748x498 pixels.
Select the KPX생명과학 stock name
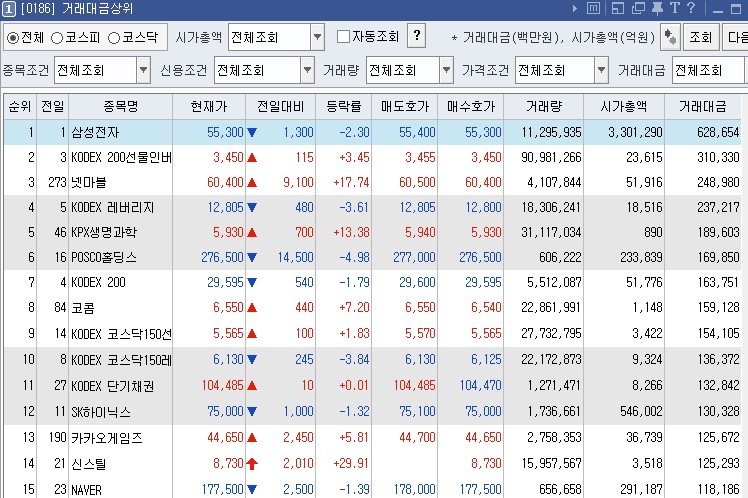(x=104, y=232)
